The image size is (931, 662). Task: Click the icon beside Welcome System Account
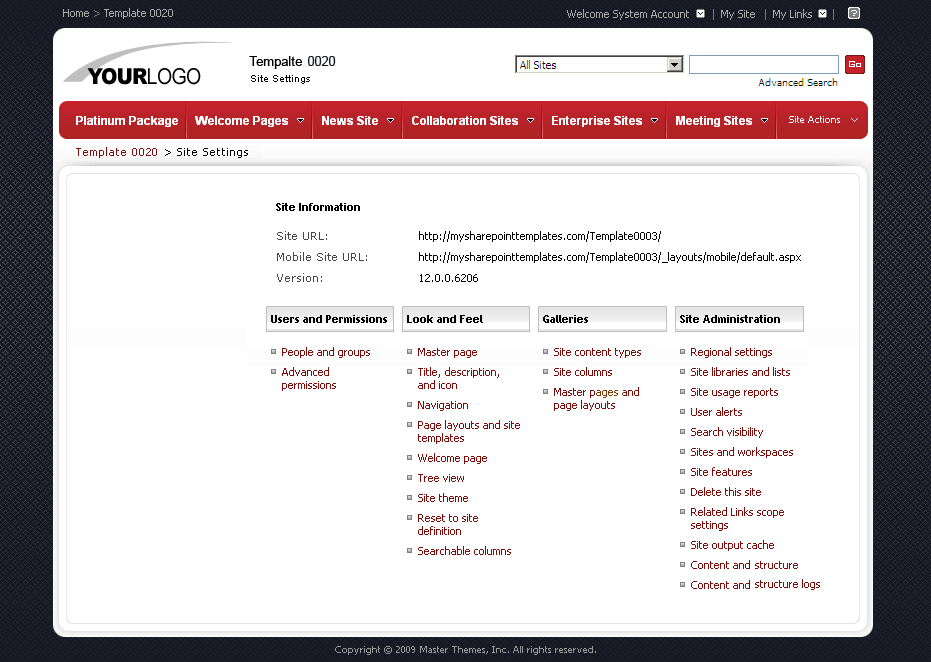[x=700, y=13]
